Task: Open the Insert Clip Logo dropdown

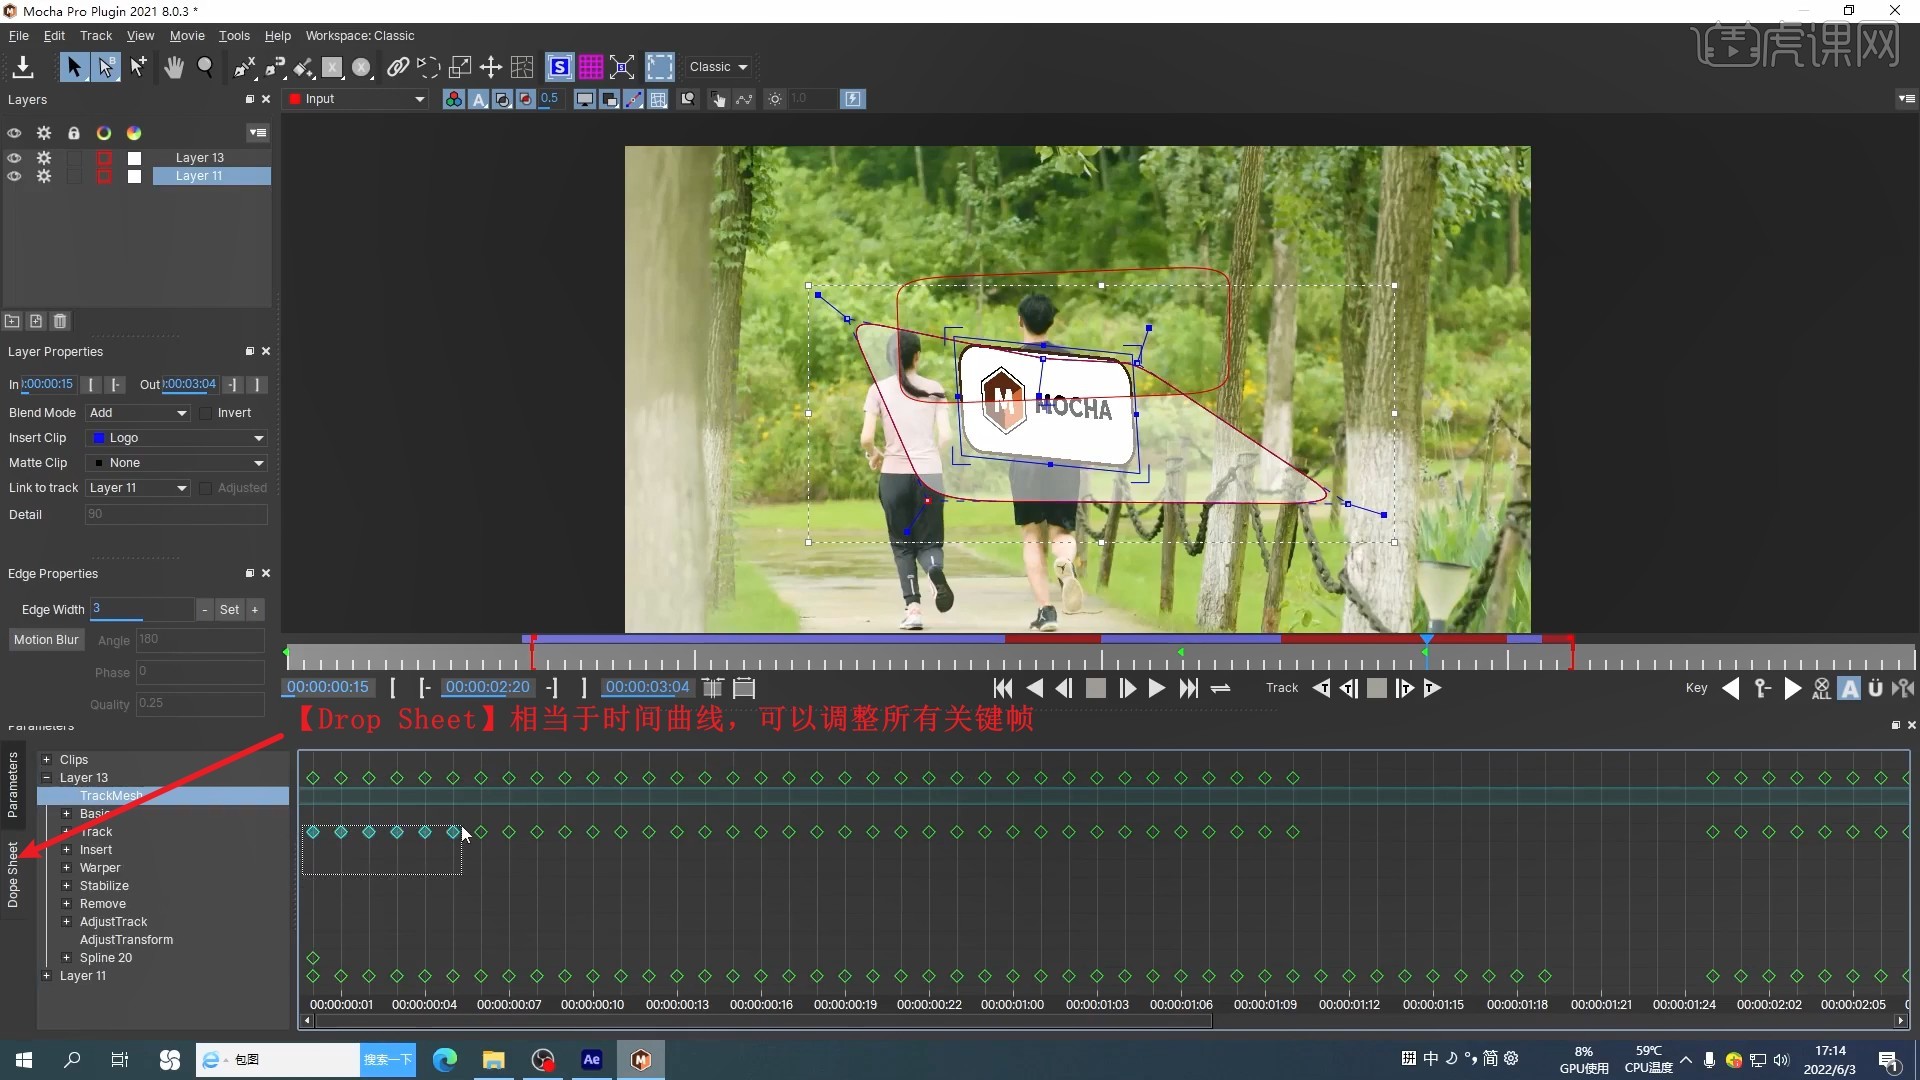Action: click(177, 438)
